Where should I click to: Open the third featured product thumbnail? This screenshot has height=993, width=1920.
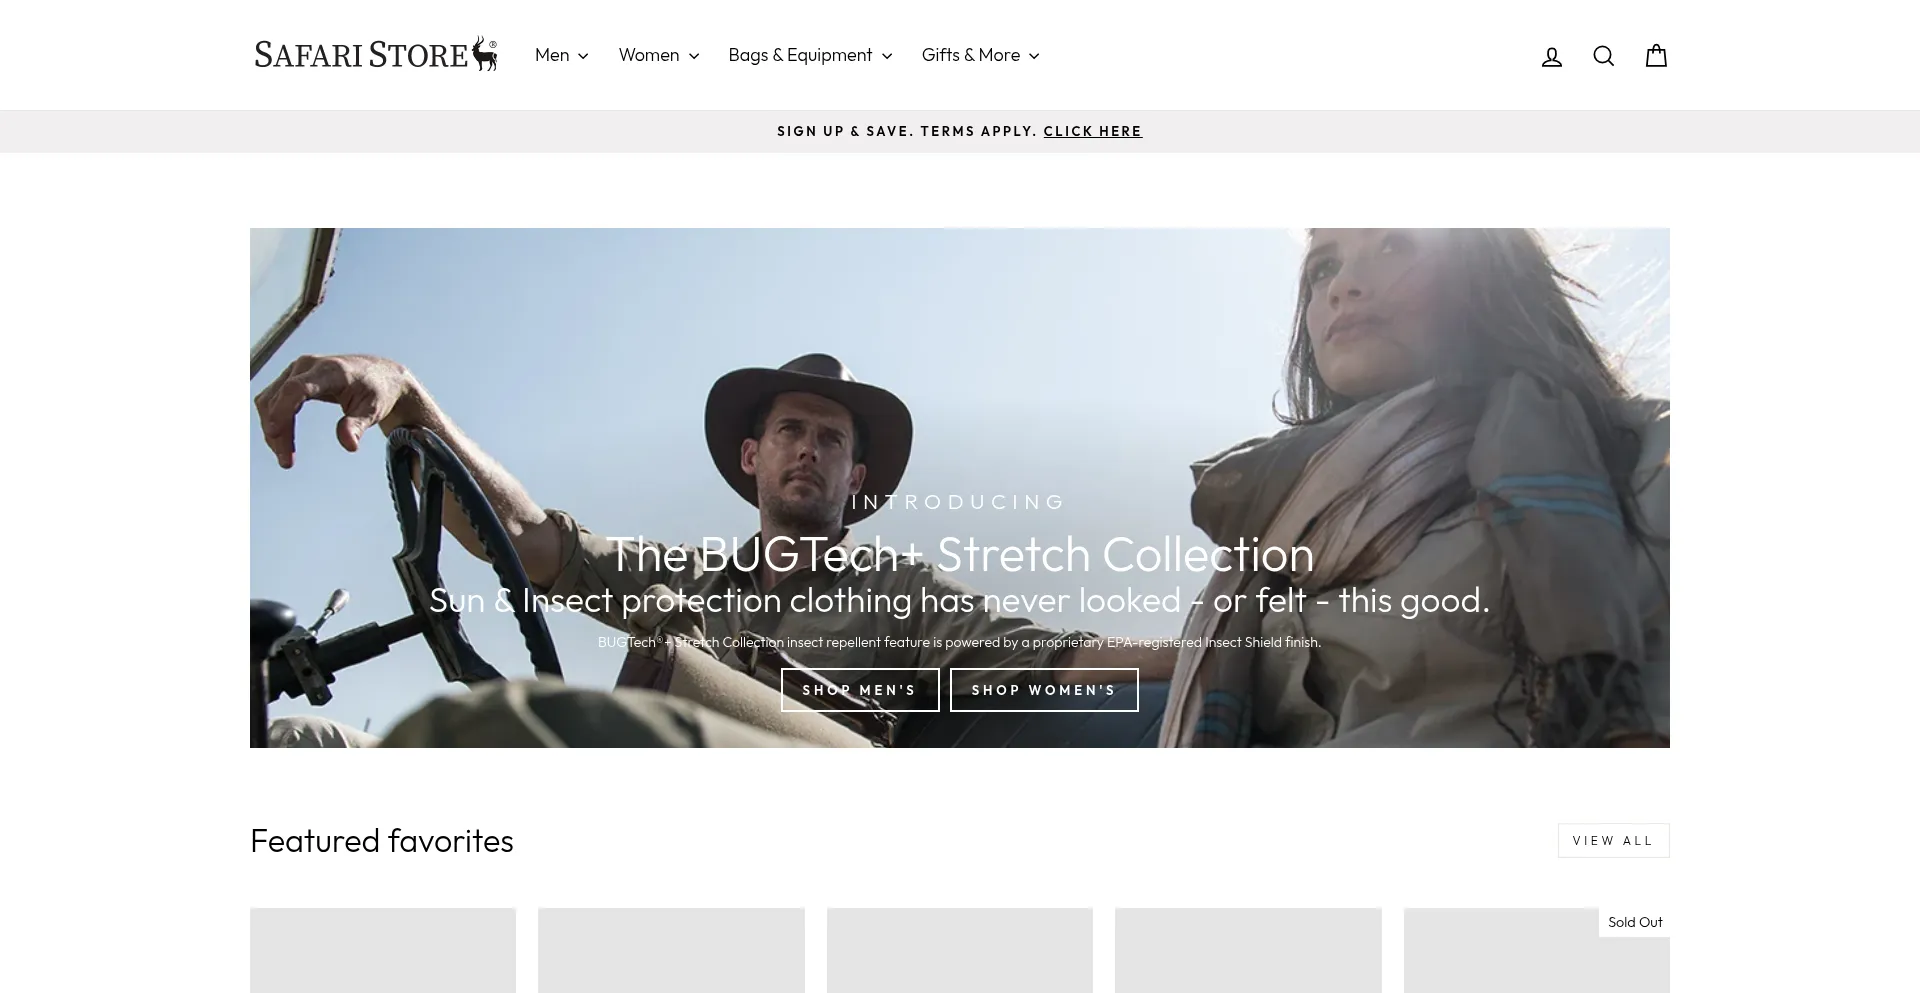coord(959,950)
